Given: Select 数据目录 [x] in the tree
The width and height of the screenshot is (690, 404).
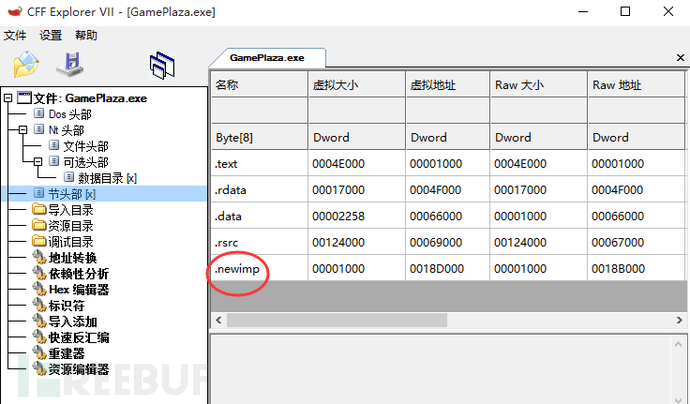Looking at the screenshot, I should pos(107,178).
